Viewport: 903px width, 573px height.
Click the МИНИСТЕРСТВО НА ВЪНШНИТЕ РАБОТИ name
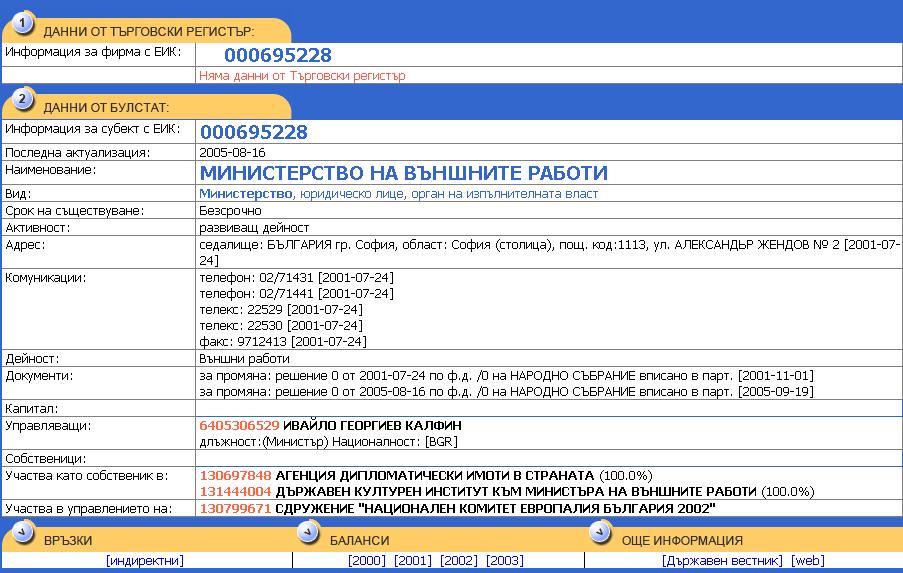[x=404, y=173]
